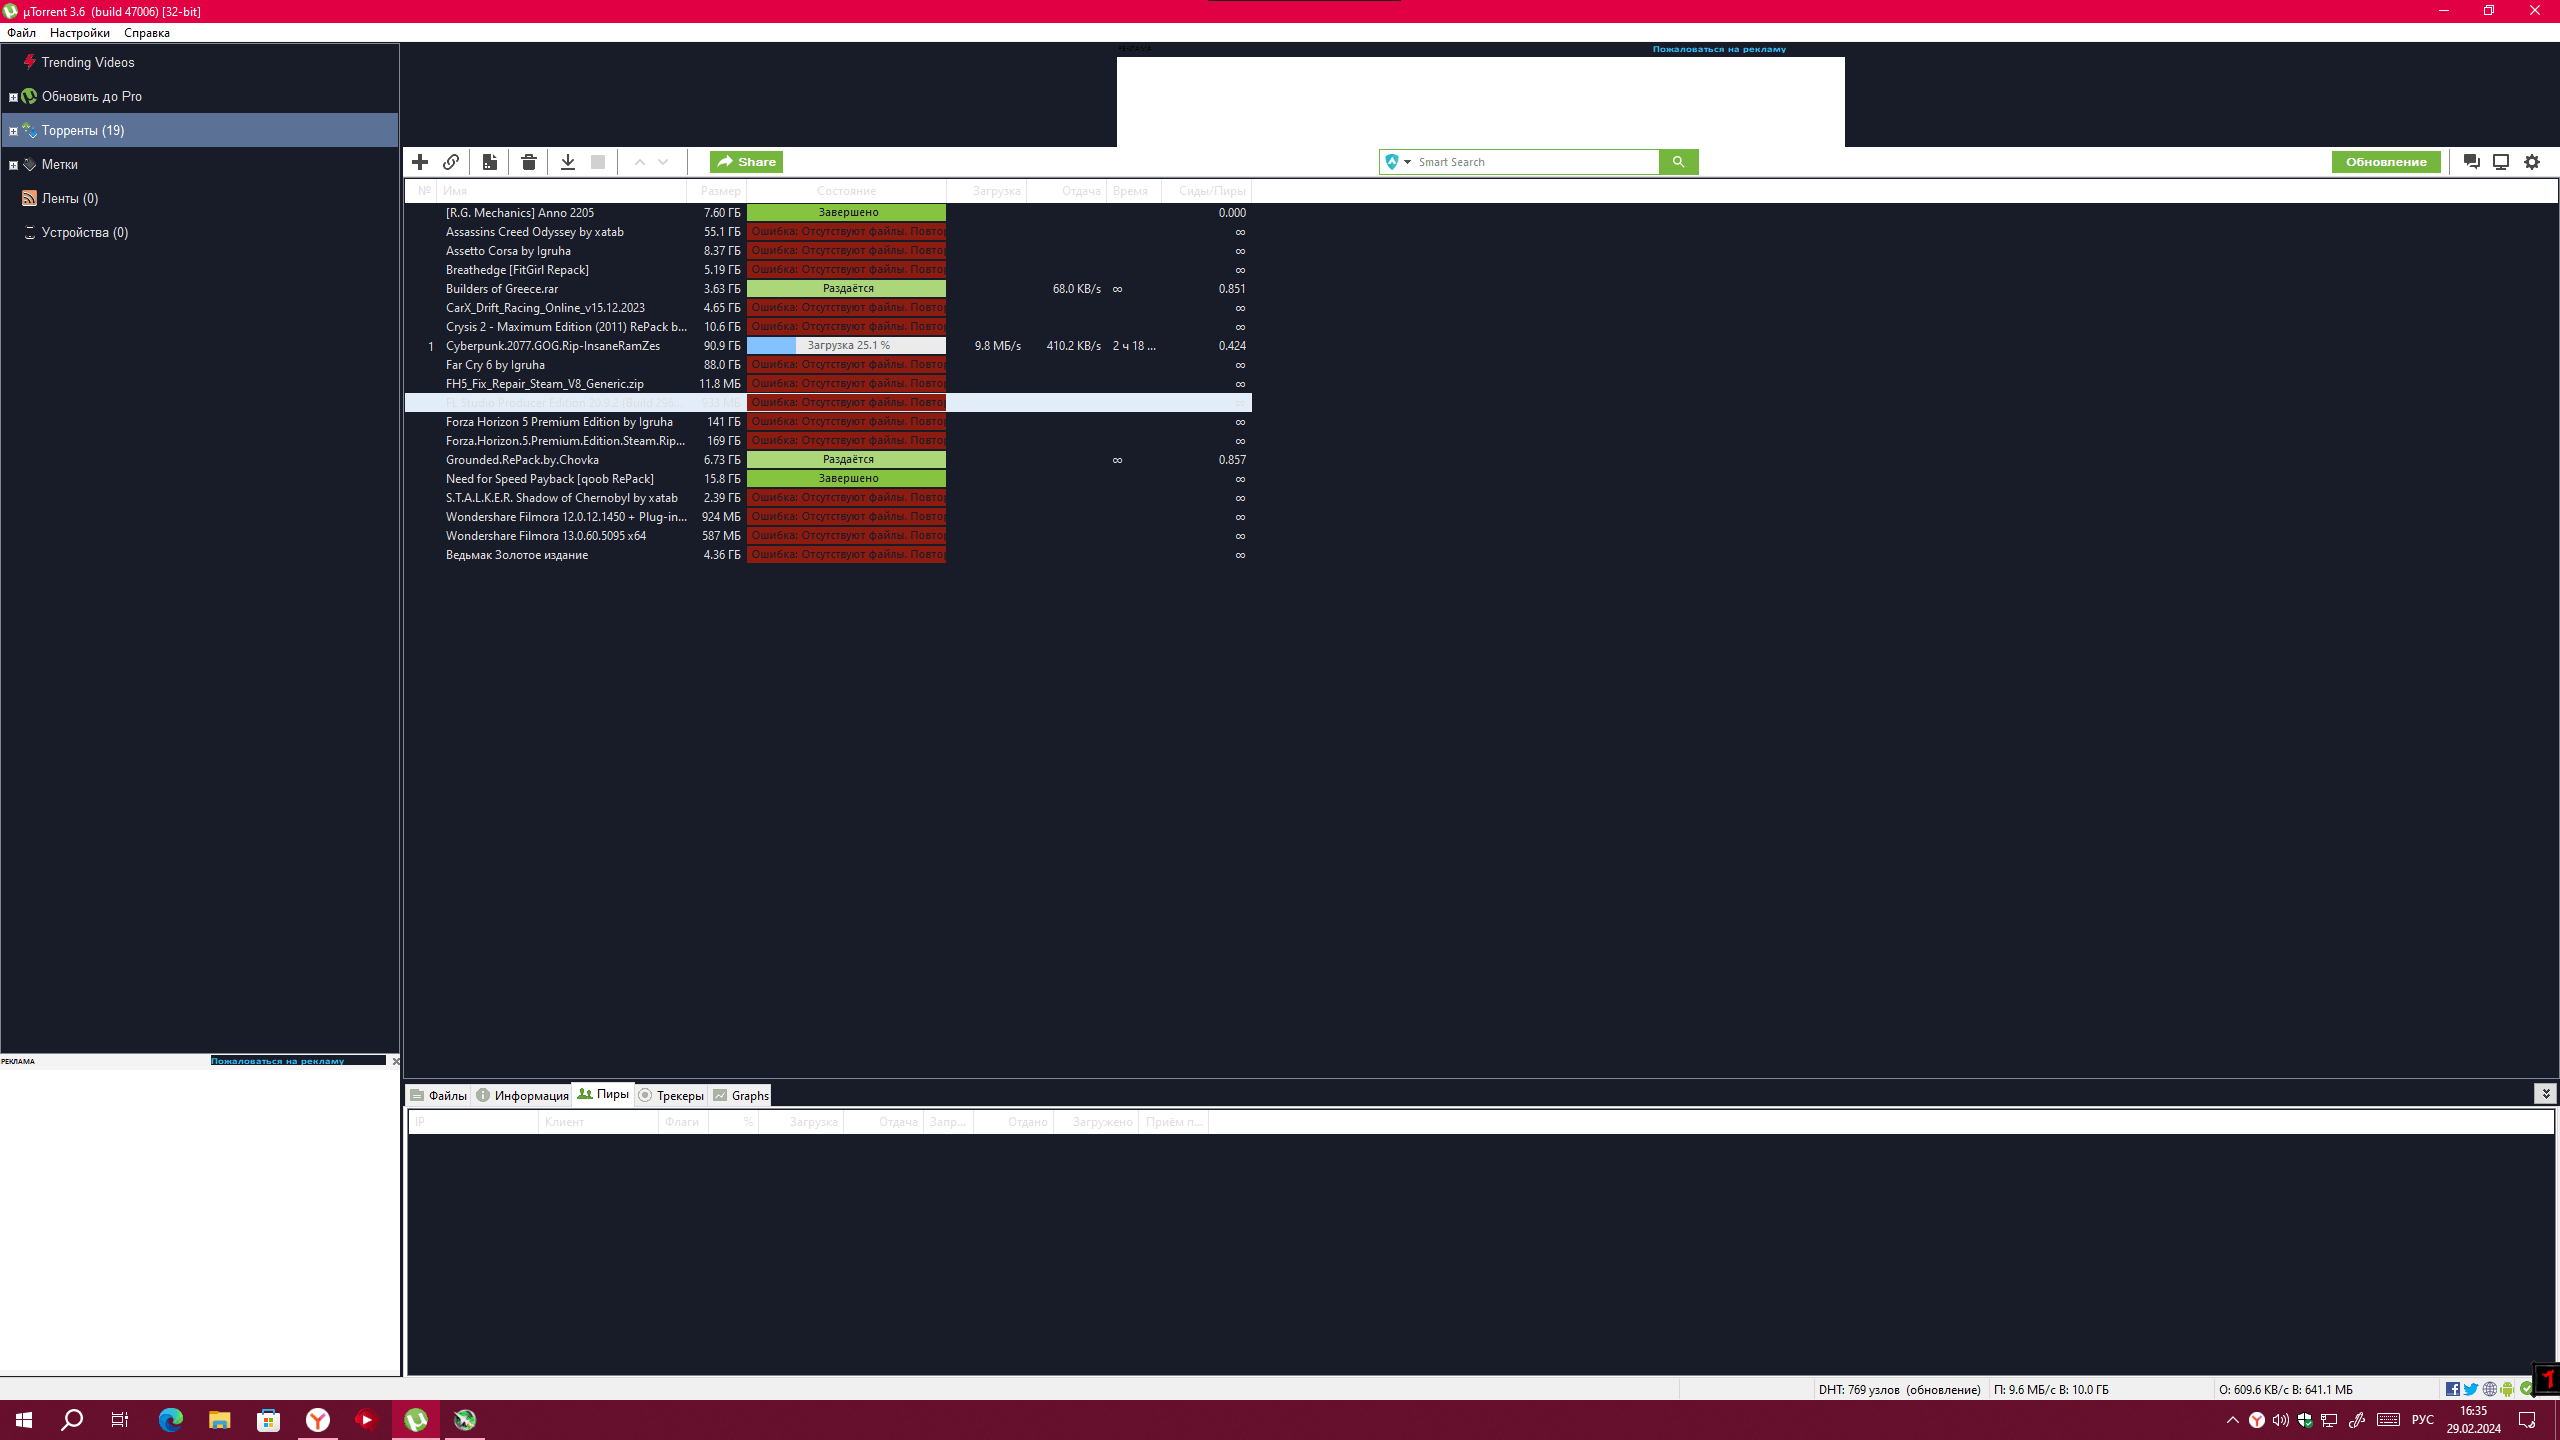Screen dimensions: 2560x1440
Task: Click the Start Torrent download arrow icon
Action: 568,162
